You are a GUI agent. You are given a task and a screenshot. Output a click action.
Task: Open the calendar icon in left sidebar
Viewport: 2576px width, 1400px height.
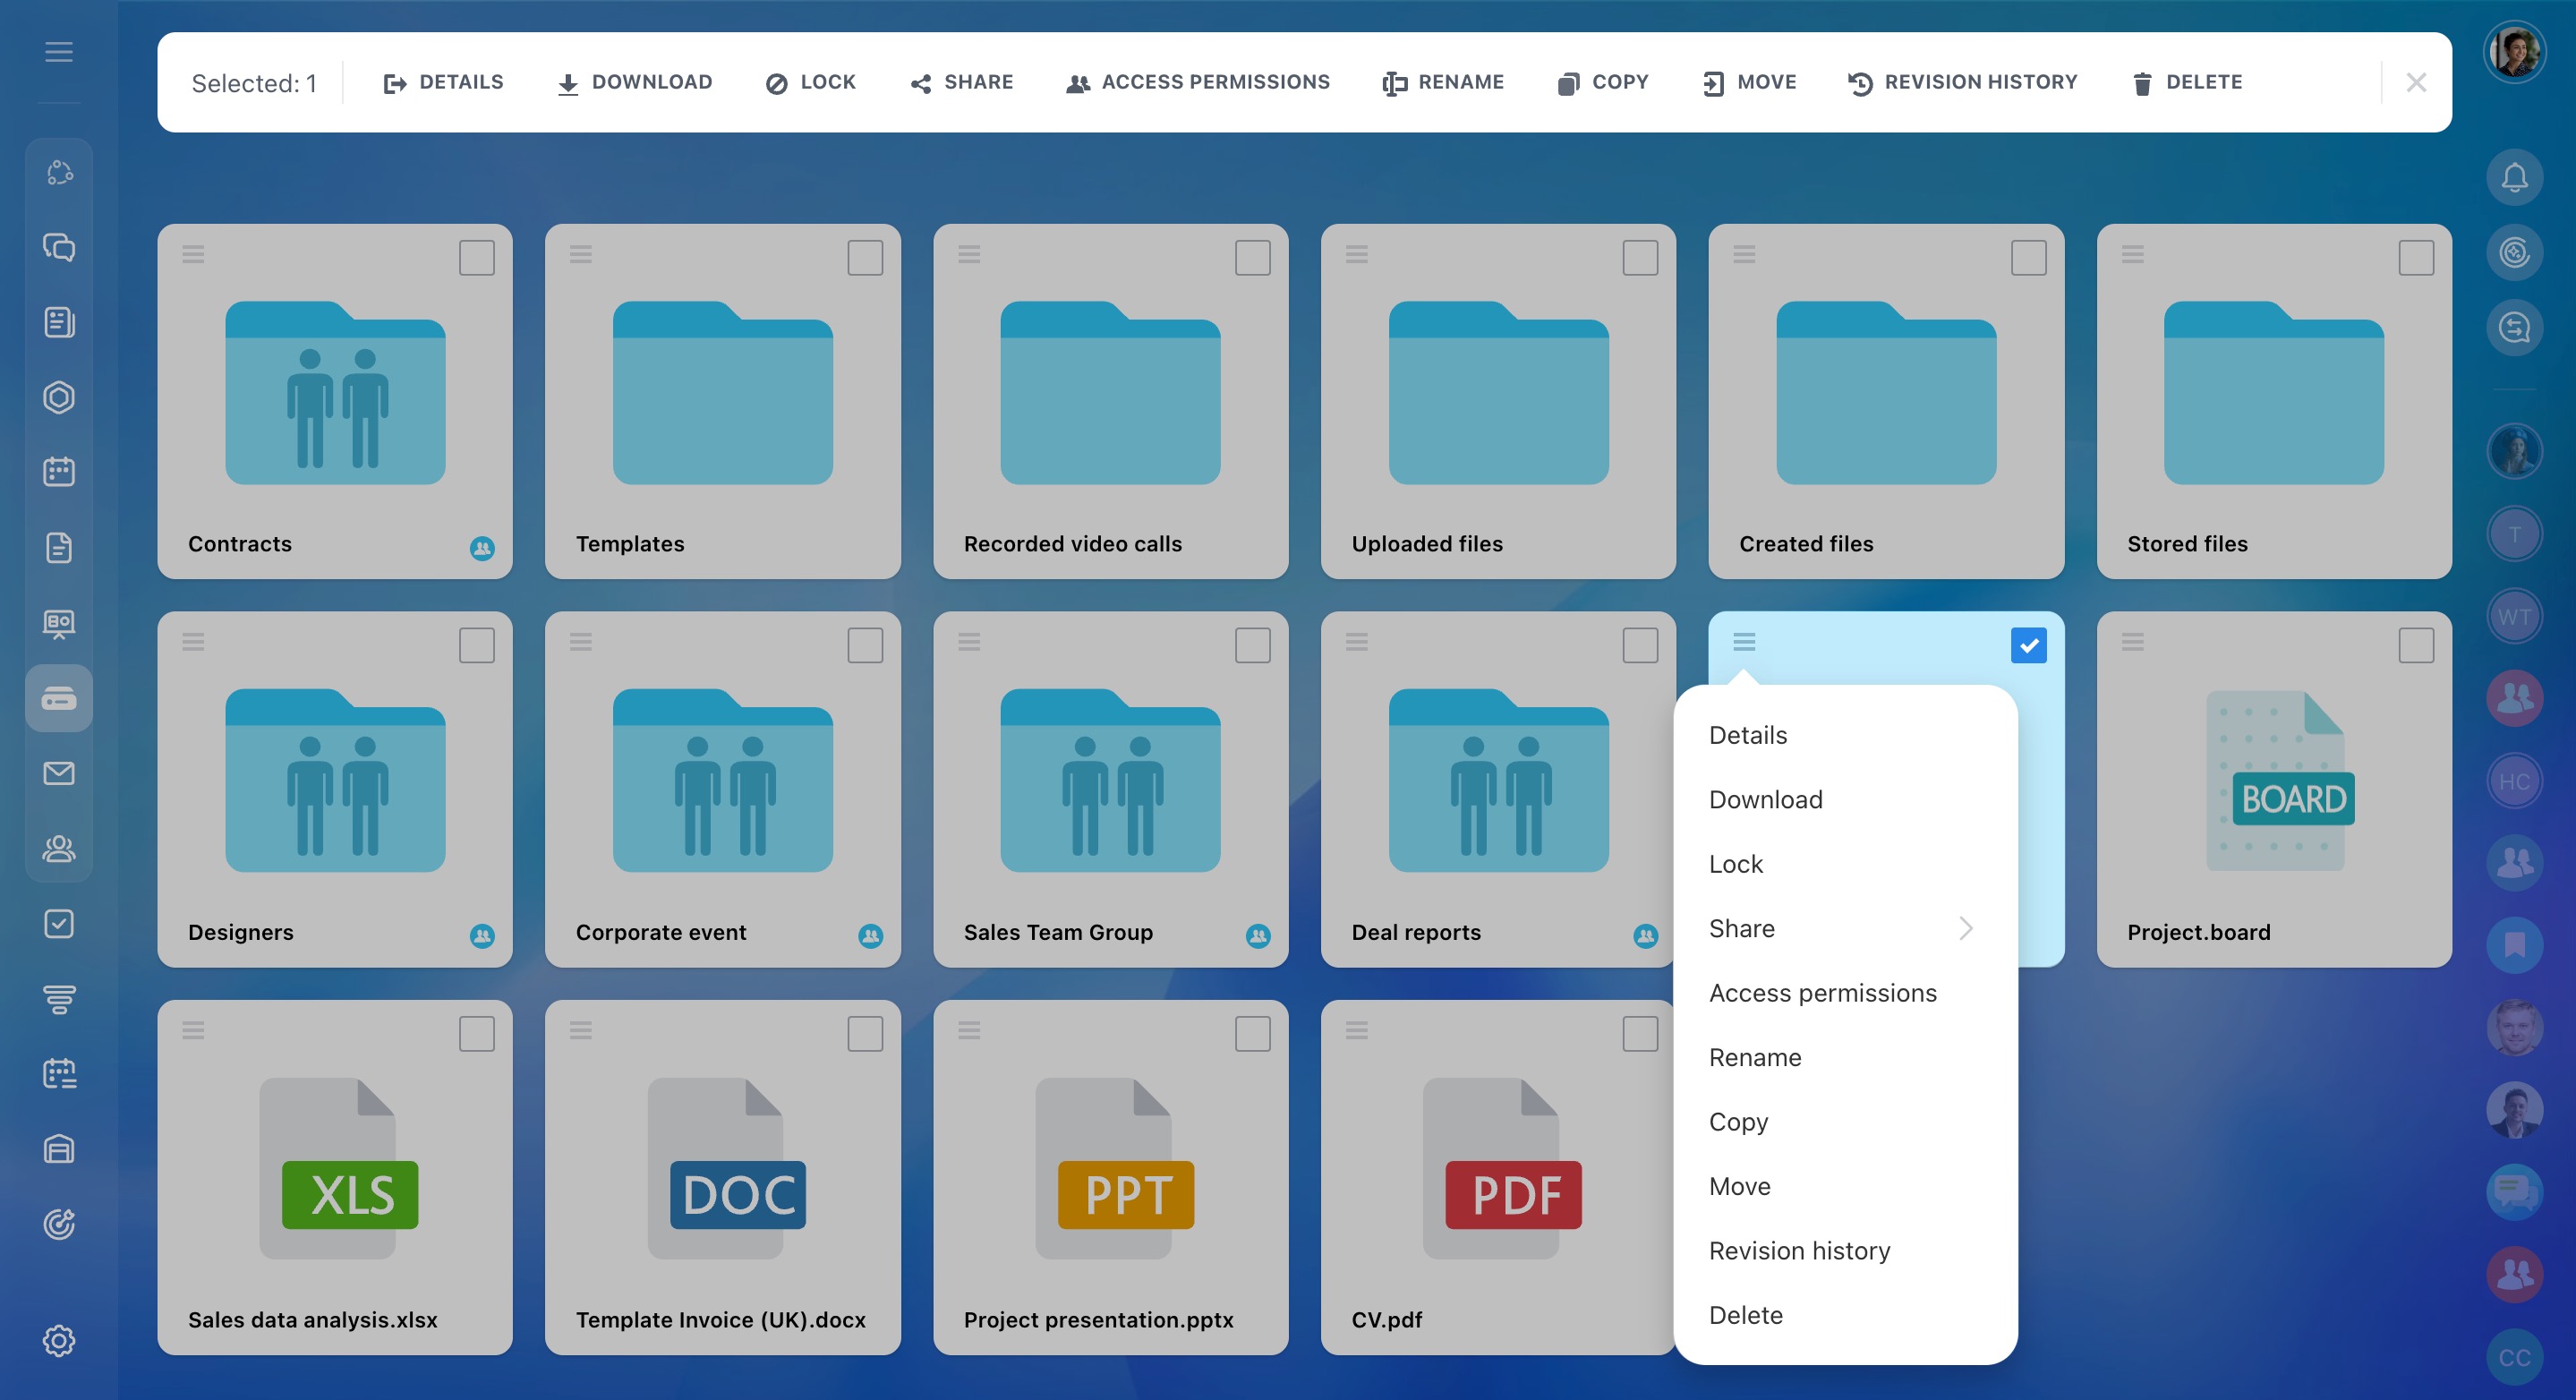[x=59, y=472]
